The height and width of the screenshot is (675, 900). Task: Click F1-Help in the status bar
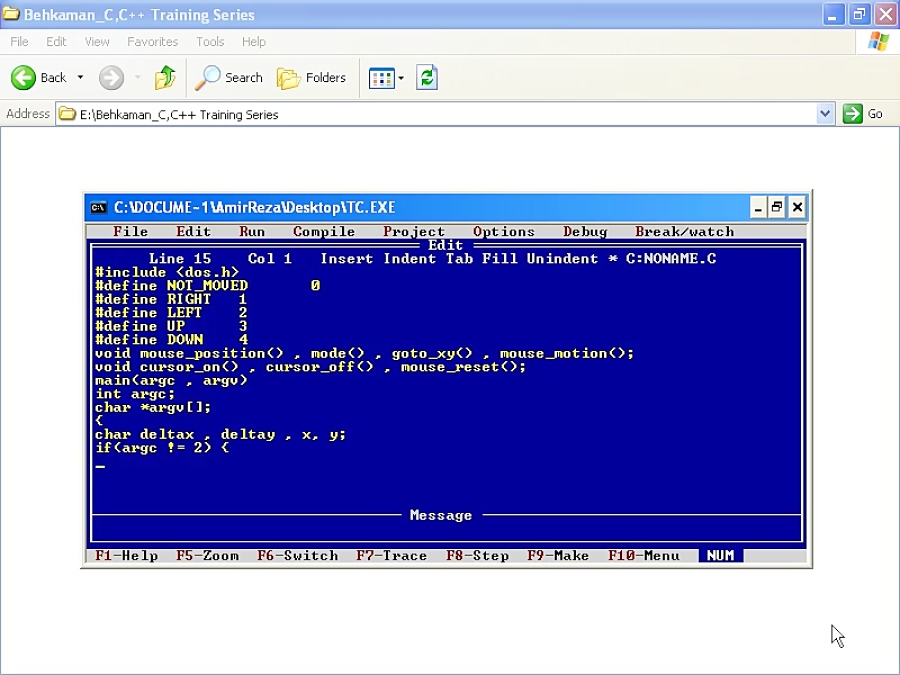(126, 556)
